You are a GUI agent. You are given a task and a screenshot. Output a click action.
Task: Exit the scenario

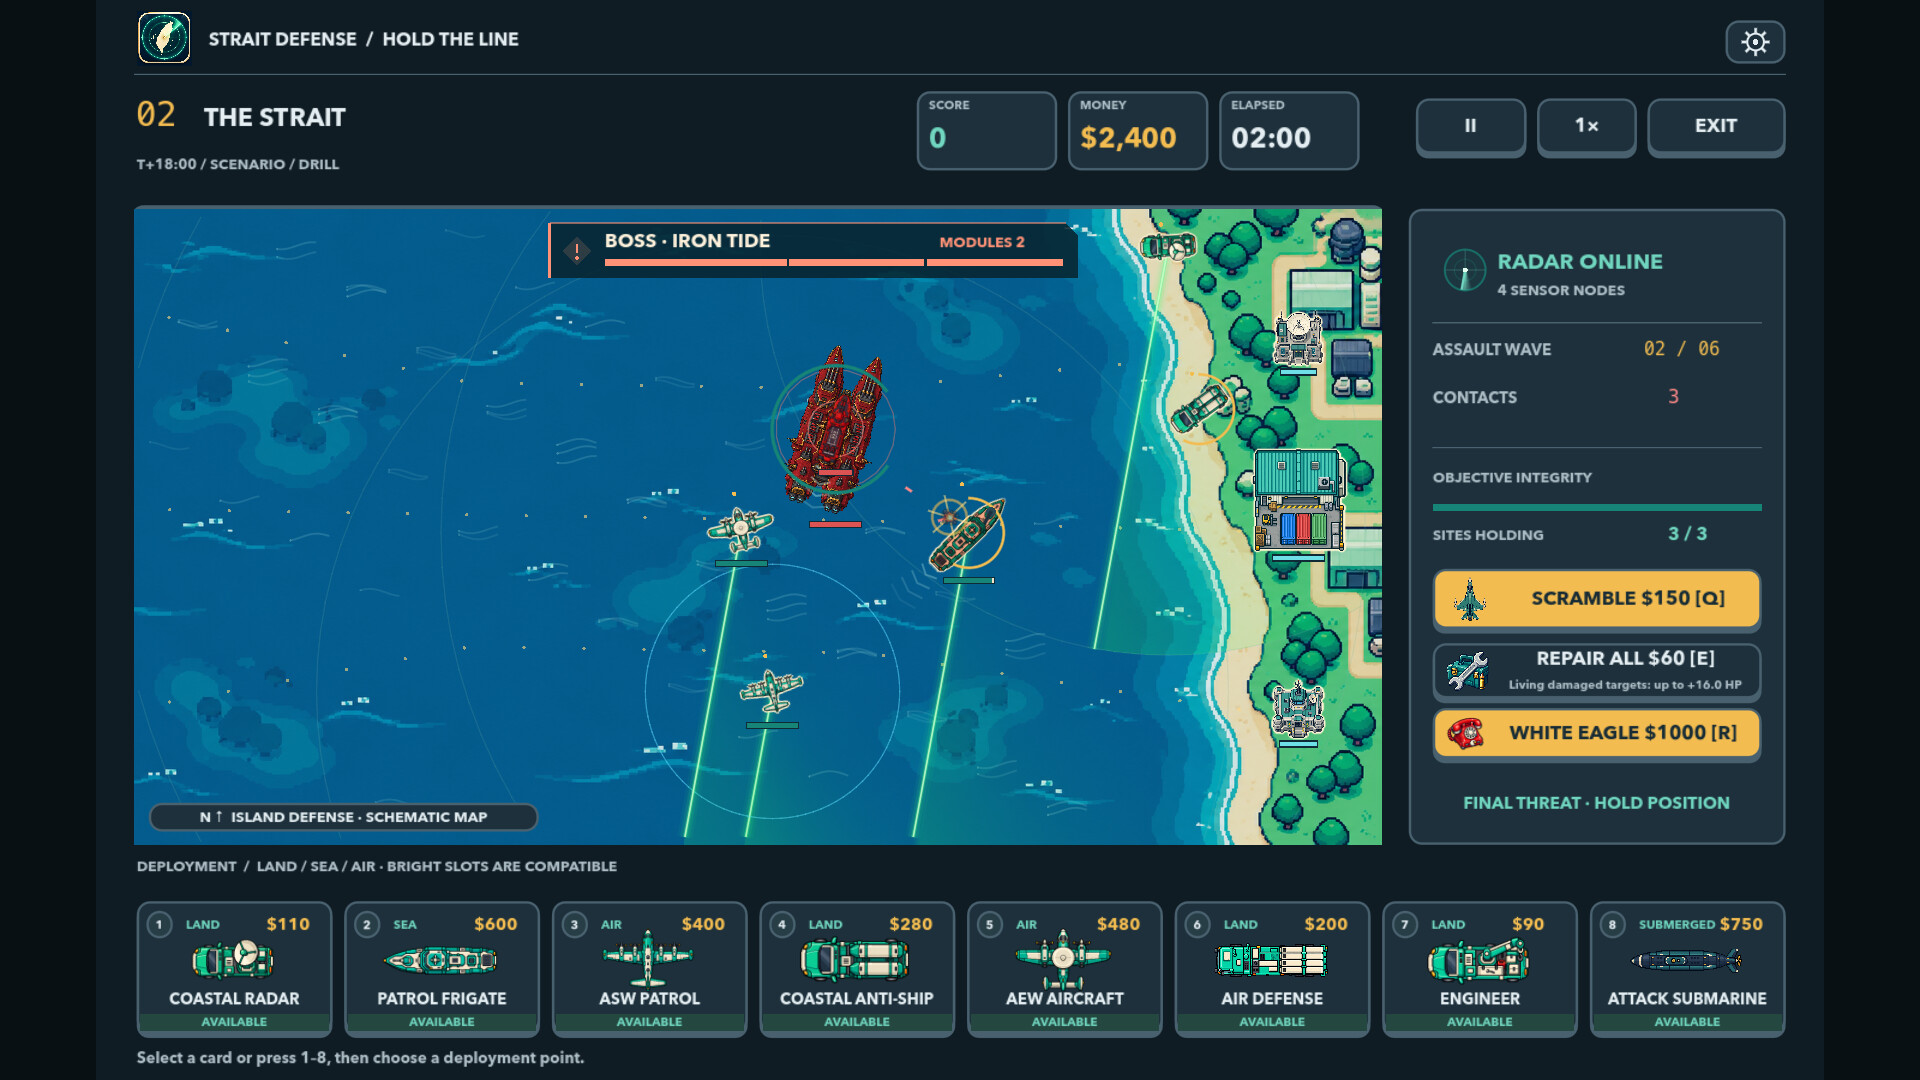coord(1716,126)
